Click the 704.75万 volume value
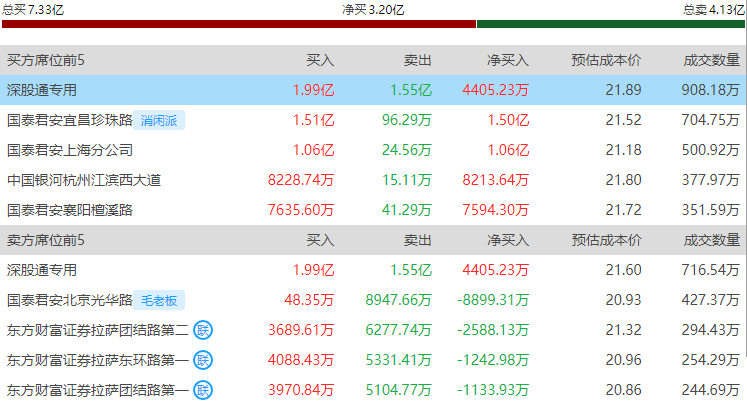Screen dimensions: 747x402 (x=710, y=120)
